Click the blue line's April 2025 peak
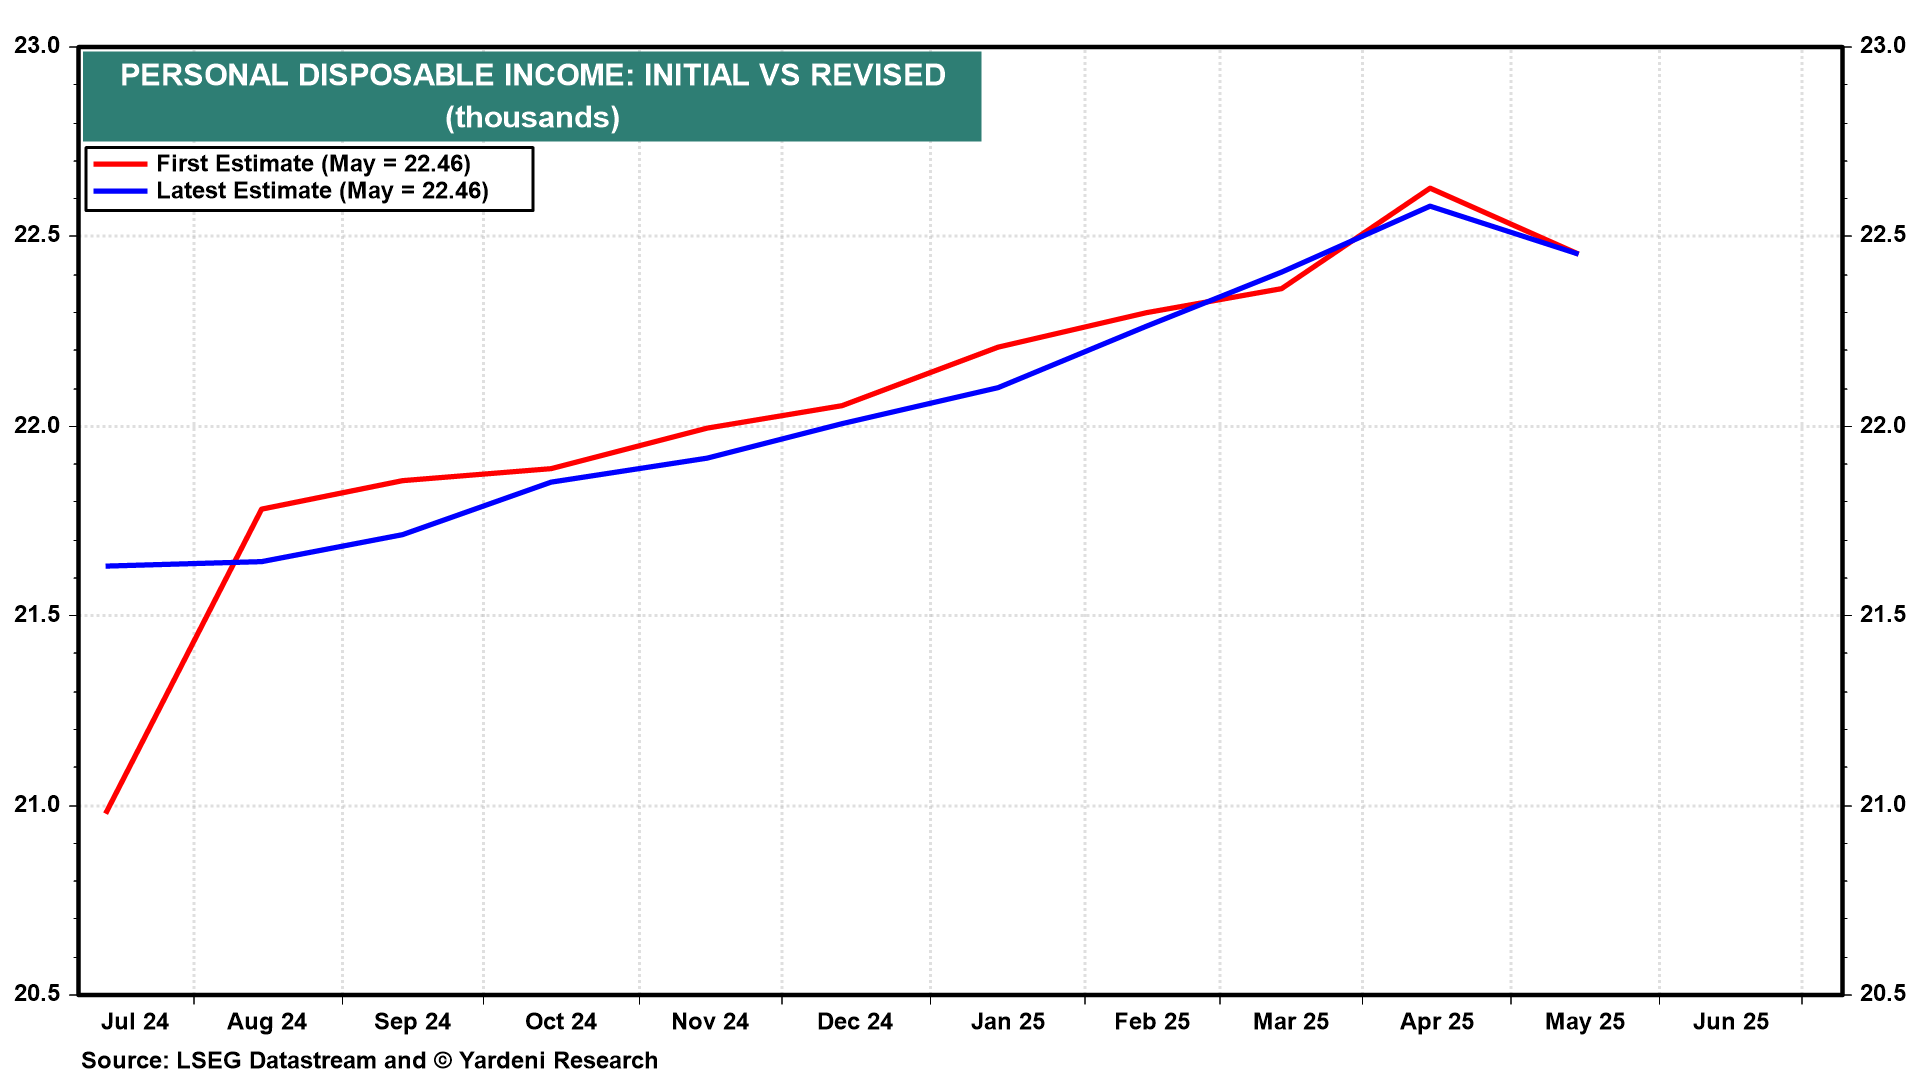This screenshot has height=1080, width=1920. pos(1430,206)
